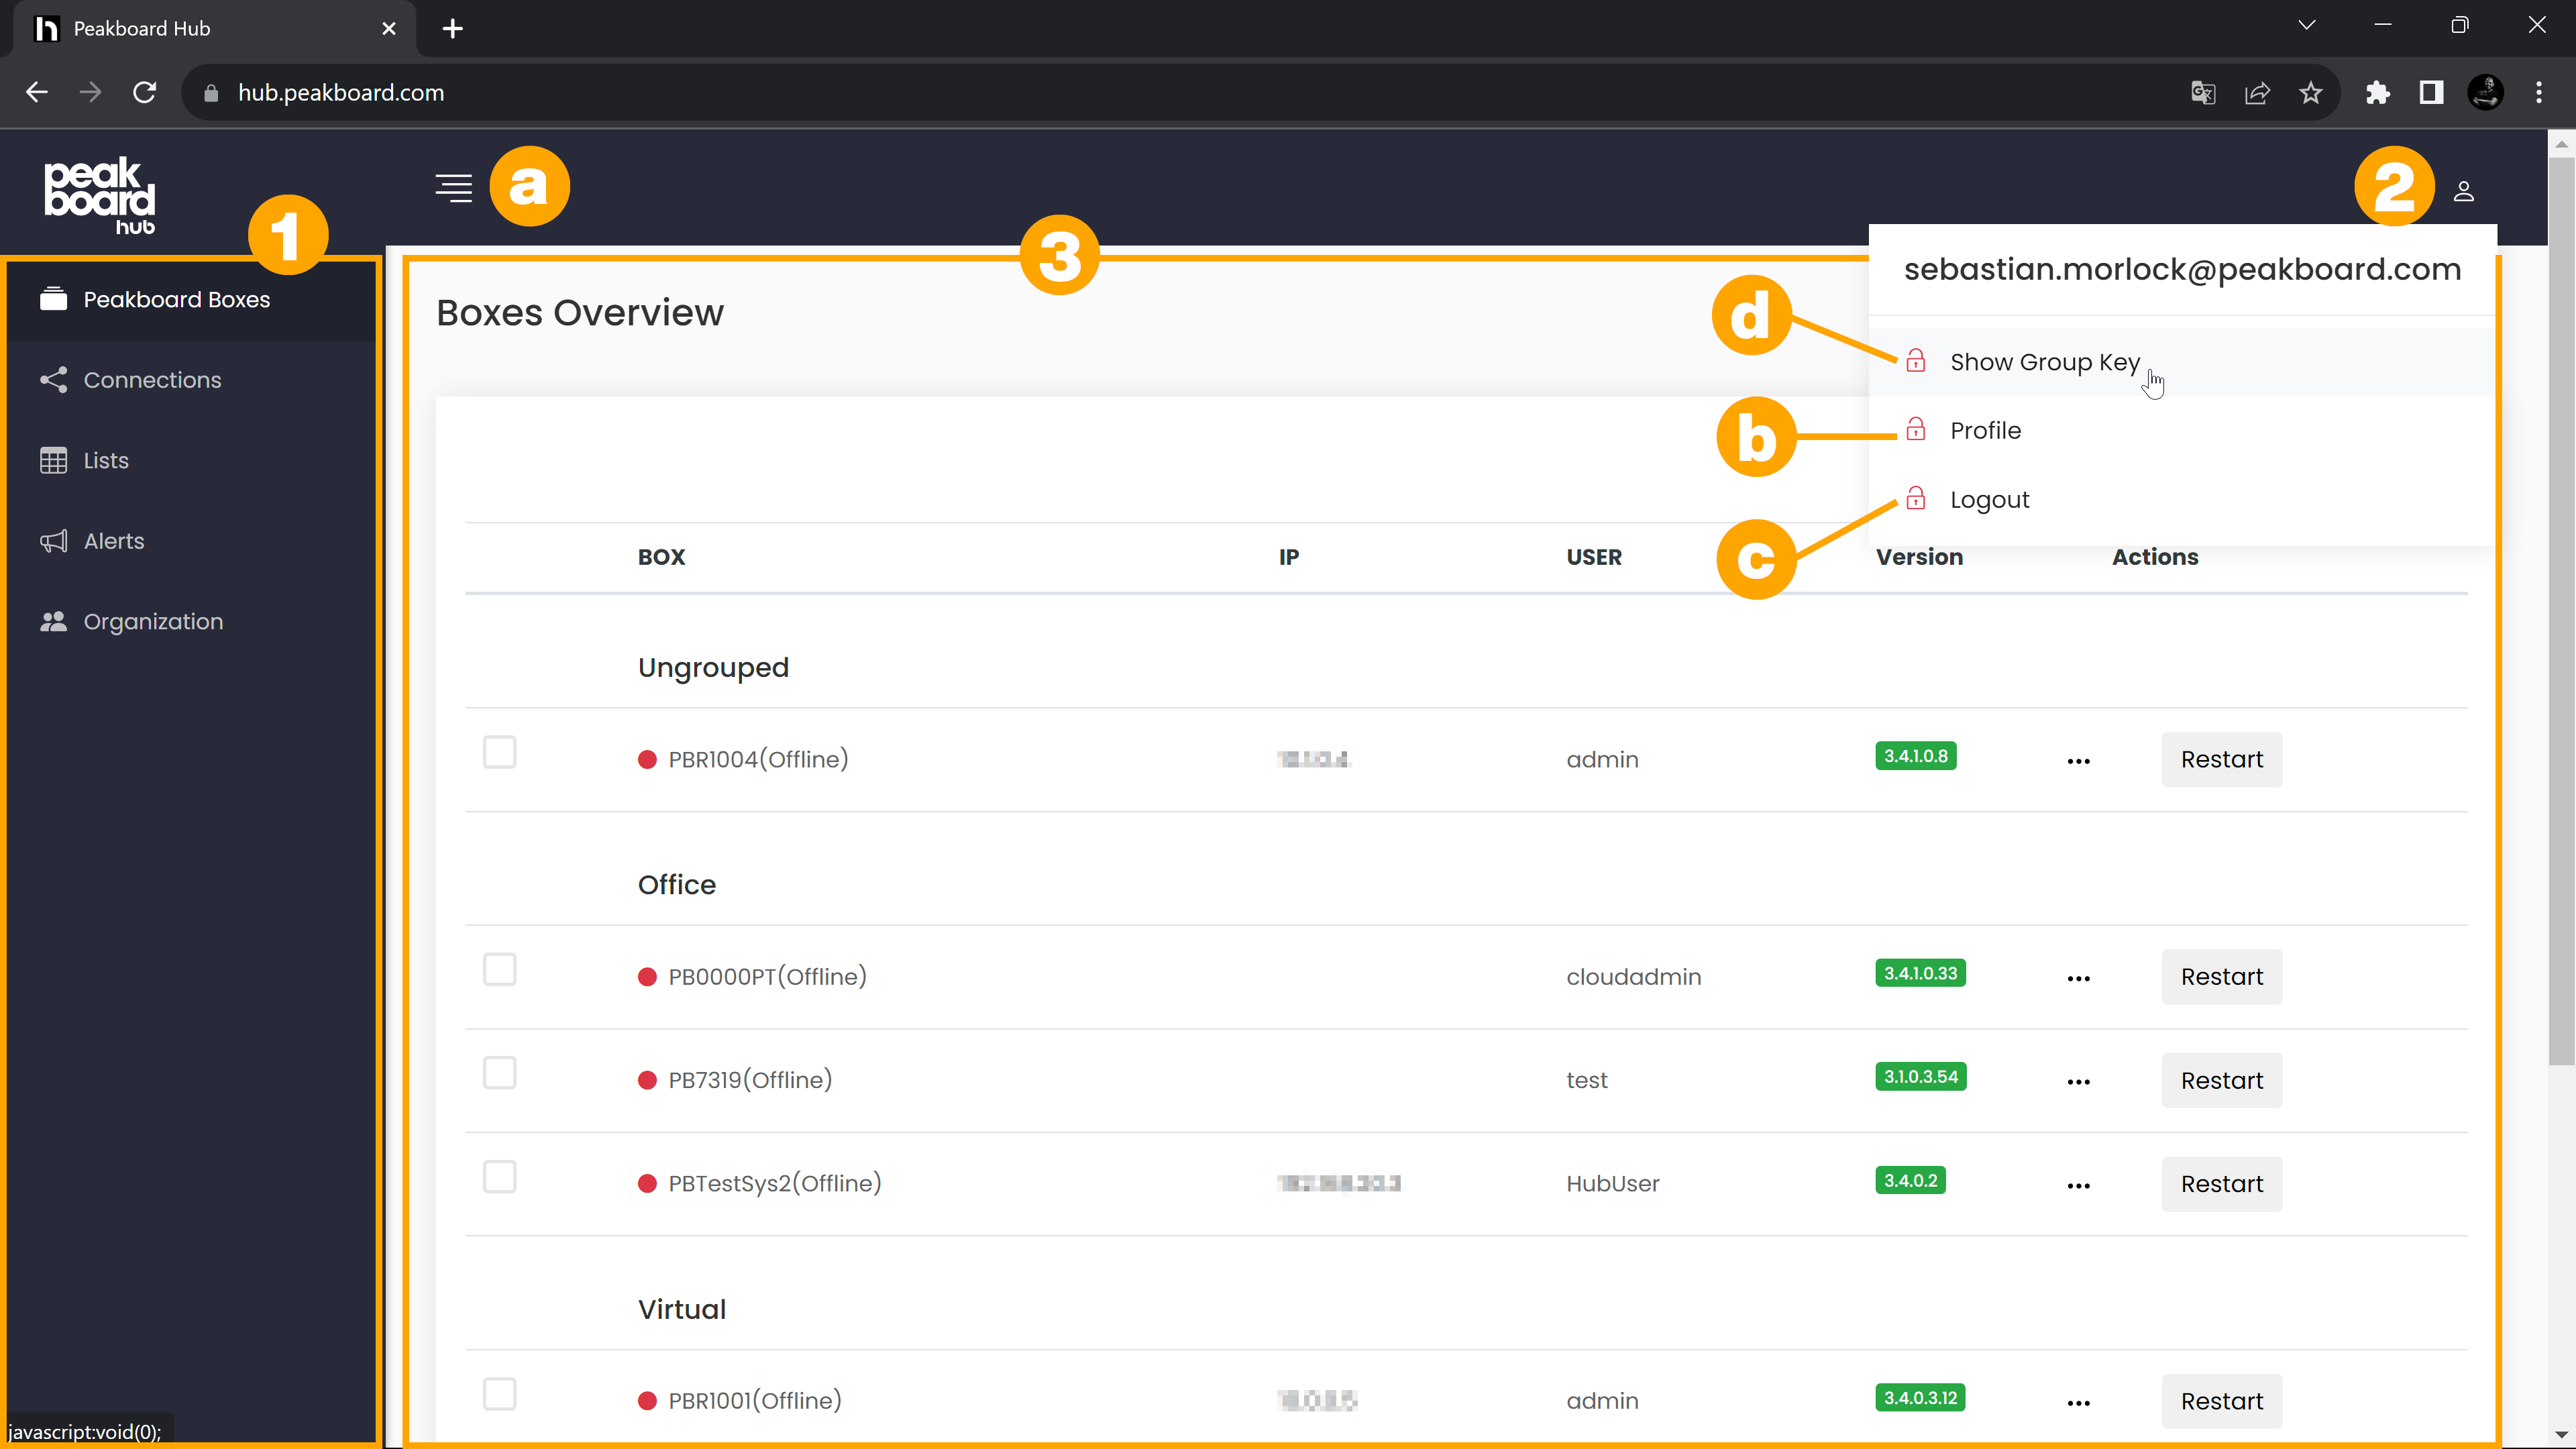The height and width of the screenshot is (1449, 2576).
Task: Click the BOX column header
Action: 661,557
